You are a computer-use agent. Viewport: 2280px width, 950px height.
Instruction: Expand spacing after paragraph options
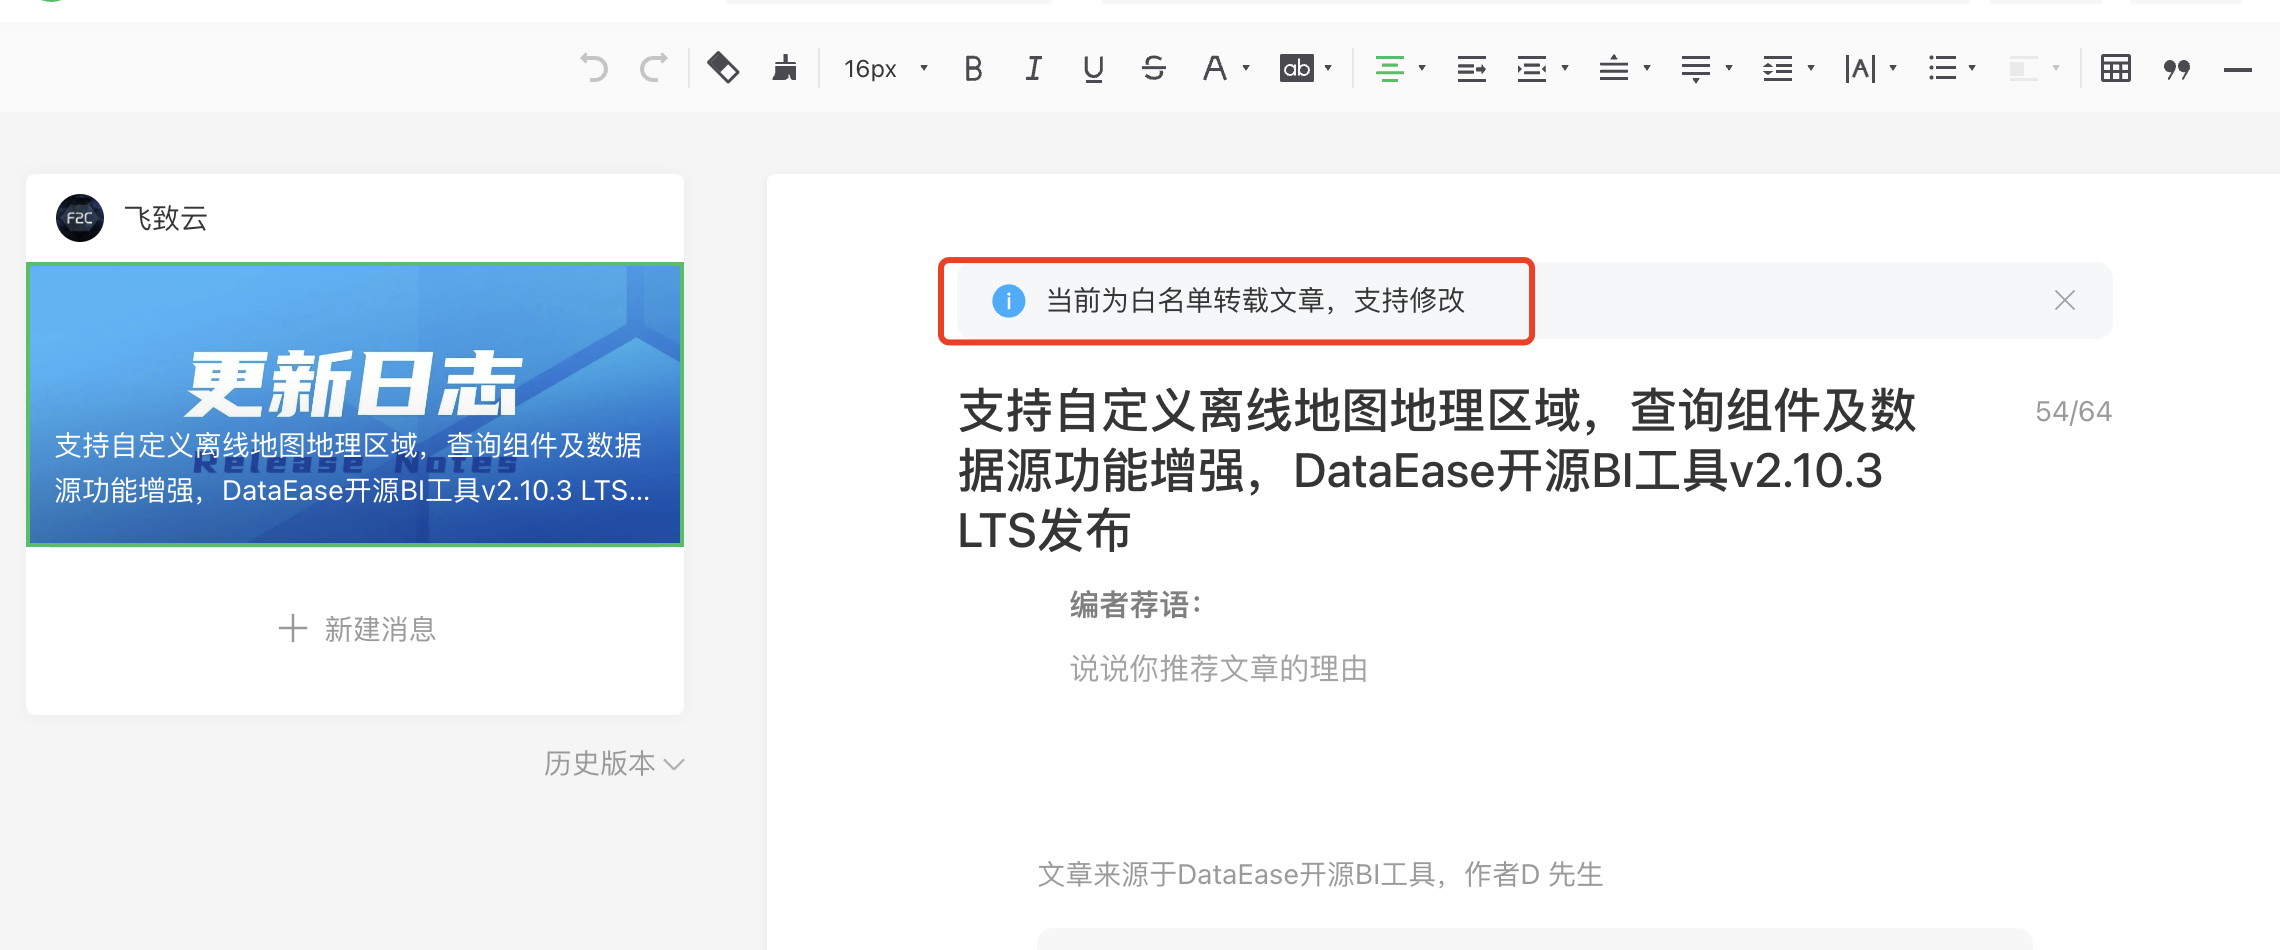tap(1729, 68)
